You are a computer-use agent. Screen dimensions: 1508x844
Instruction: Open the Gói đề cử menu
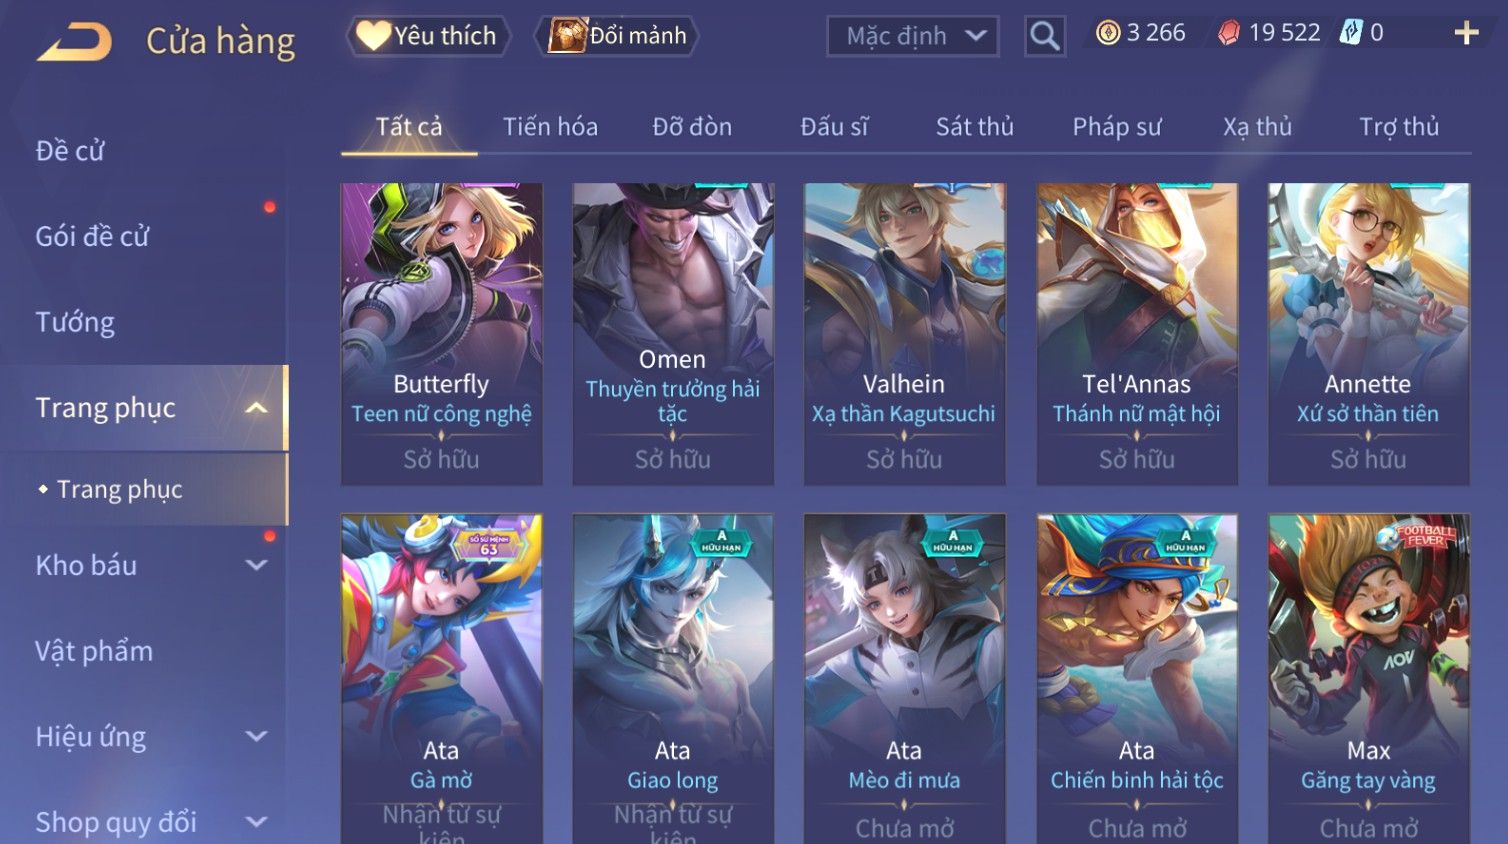[x=92, y=236]
